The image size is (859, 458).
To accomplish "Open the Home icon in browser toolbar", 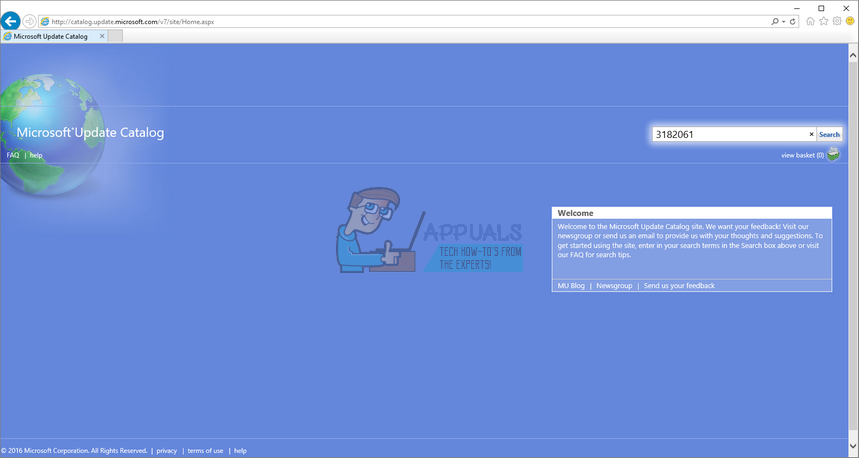I will [810, 21].
